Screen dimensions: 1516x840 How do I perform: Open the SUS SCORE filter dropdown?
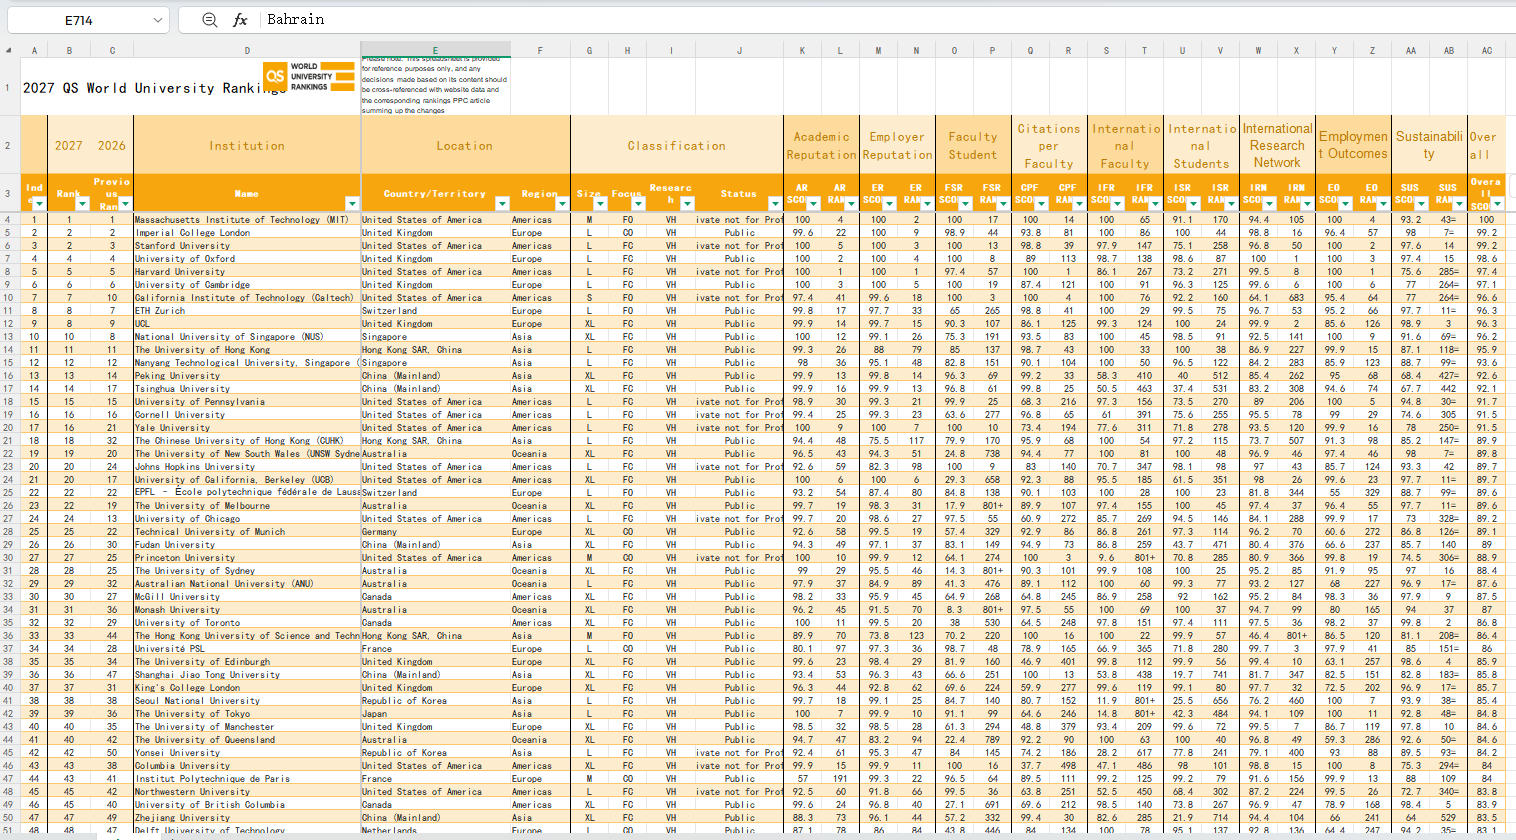(x=1421, y=204)
